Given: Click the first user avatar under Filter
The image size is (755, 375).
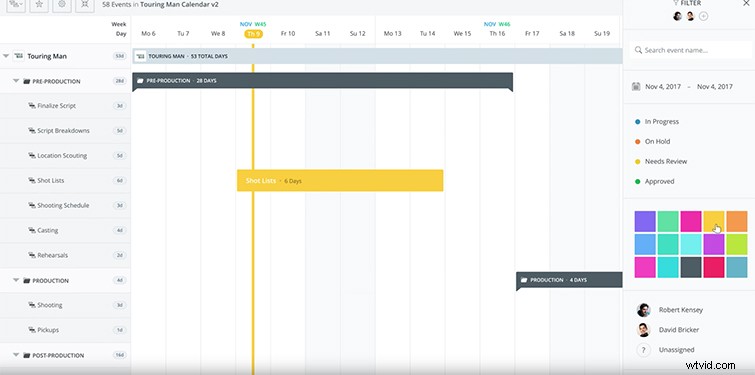Looking at the screenshot, I should 677,16.
